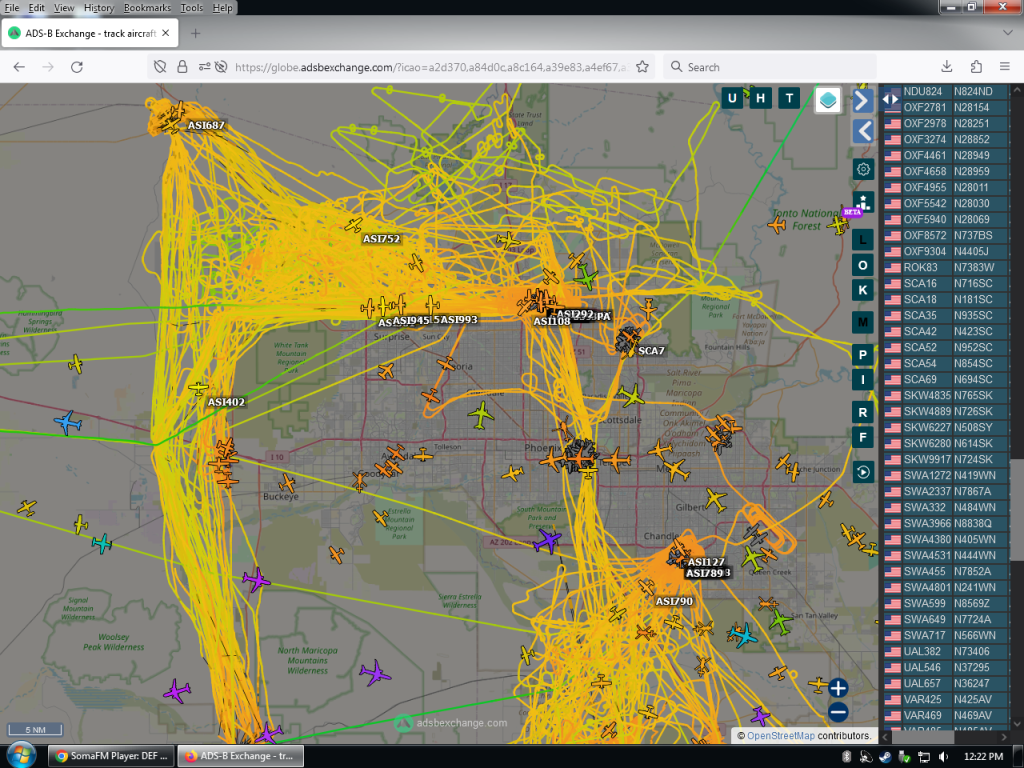Open the Tools menu
This screenshot has width=1024, height=768.
[x=191, y=8]
